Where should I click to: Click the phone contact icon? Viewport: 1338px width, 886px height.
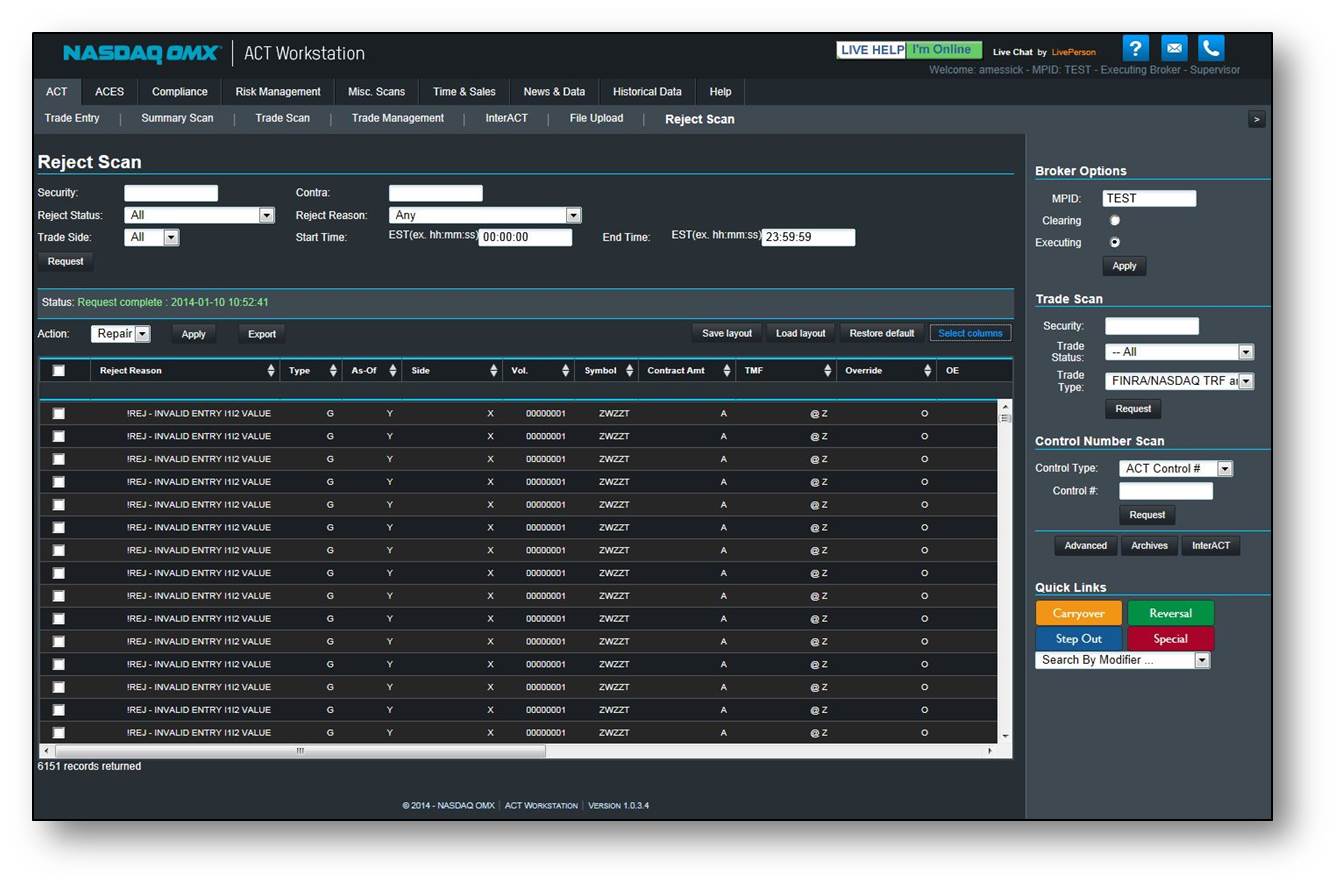(1211, 48)
